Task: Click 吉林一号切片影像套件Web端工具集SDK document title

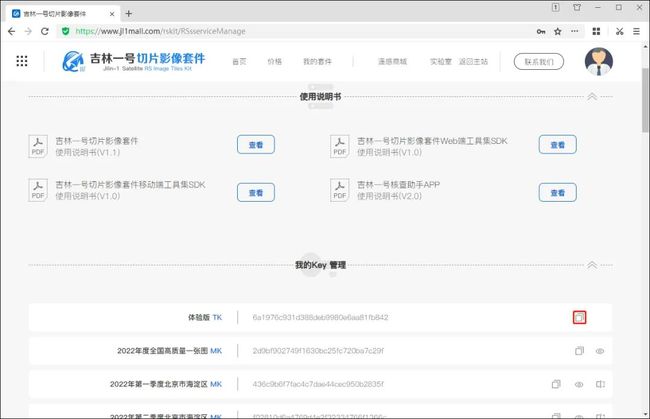Action: click(432, 141)
